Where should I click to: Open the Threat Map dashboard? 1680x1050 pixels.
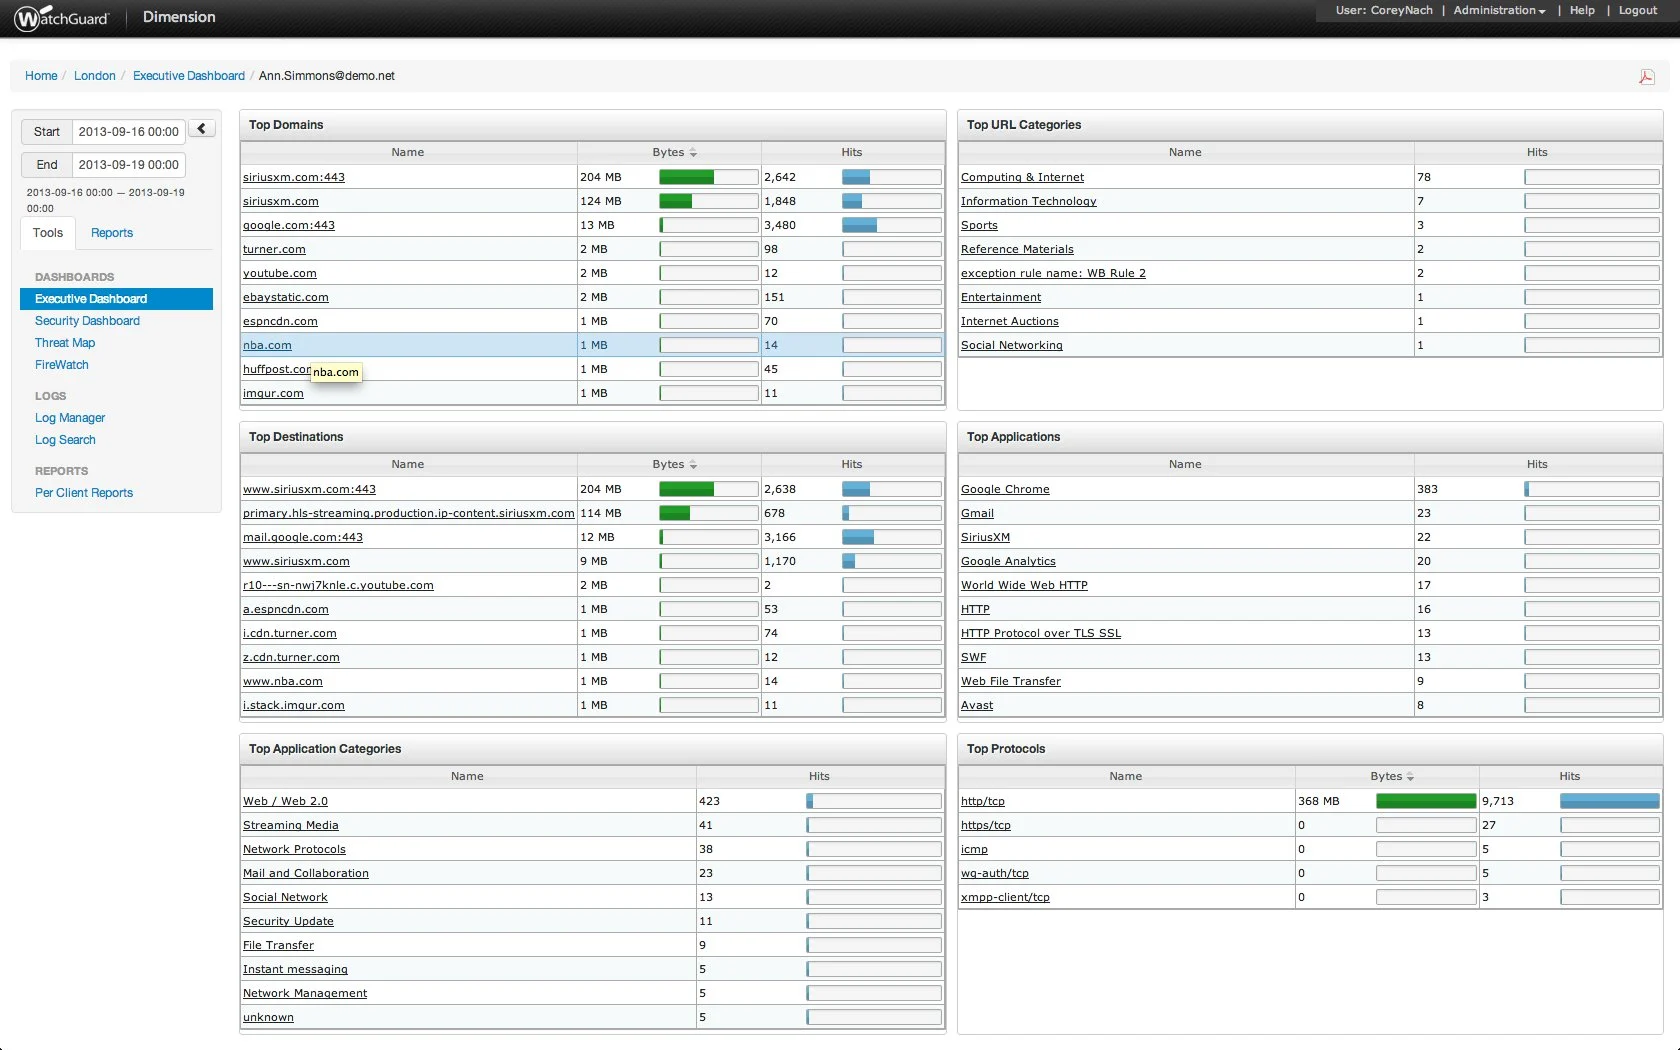point(65,343)
